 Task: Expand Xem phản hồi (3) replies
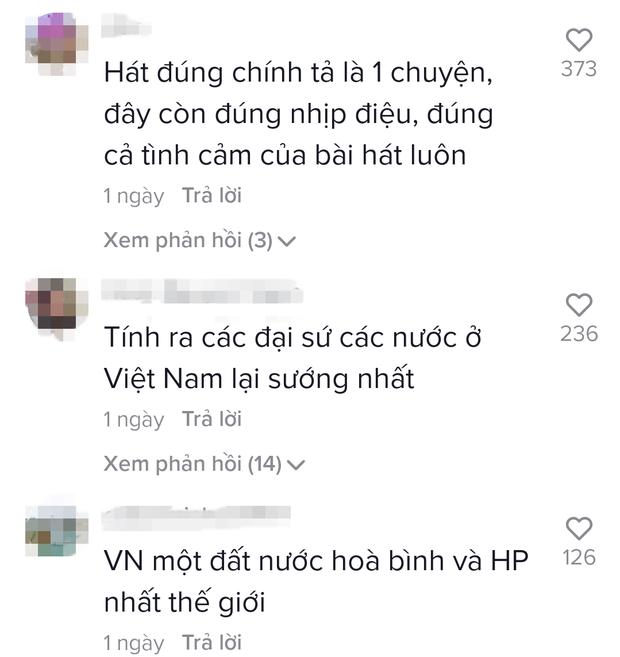pos(200,241)
